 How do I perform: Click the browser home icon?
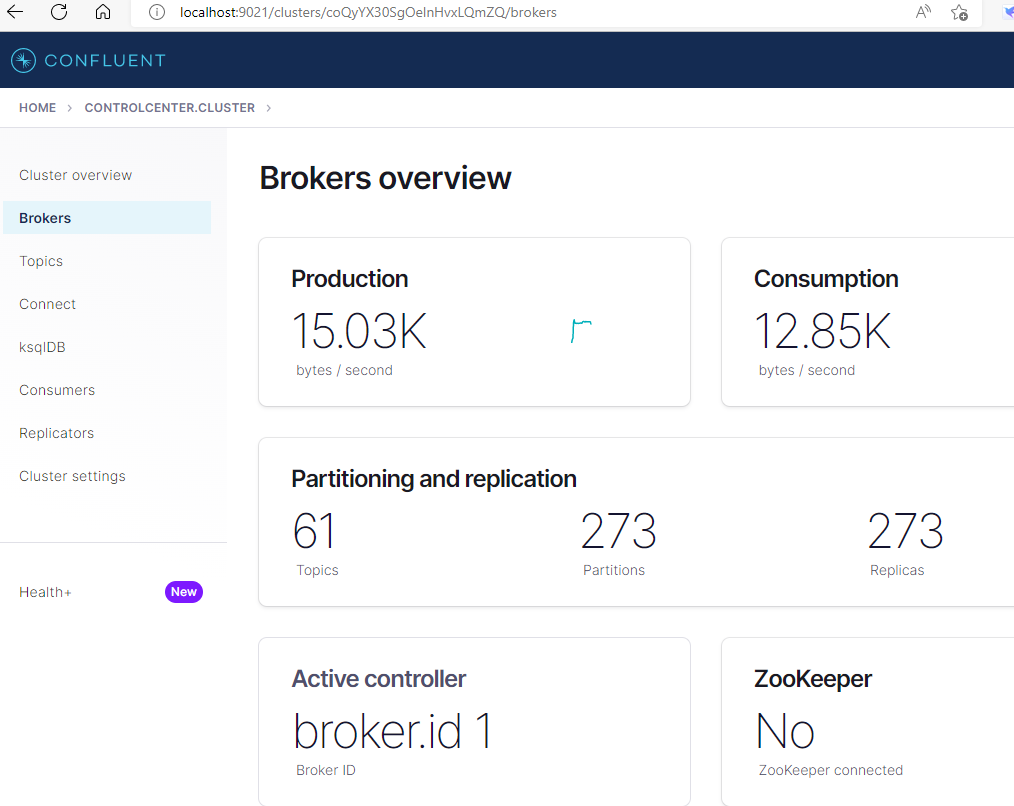(x=103, y=12)
